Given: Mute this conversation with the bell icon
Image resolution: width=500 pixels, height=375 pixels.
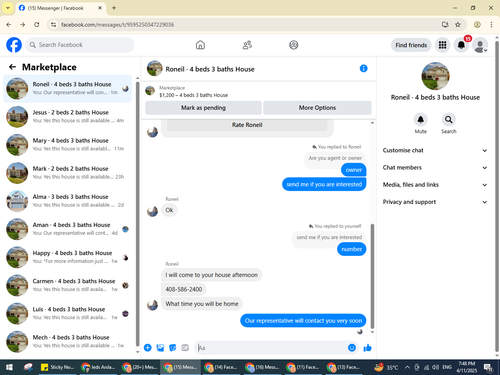Looking at the screenshot, I should pyautogui.click(x=421, y=119).
